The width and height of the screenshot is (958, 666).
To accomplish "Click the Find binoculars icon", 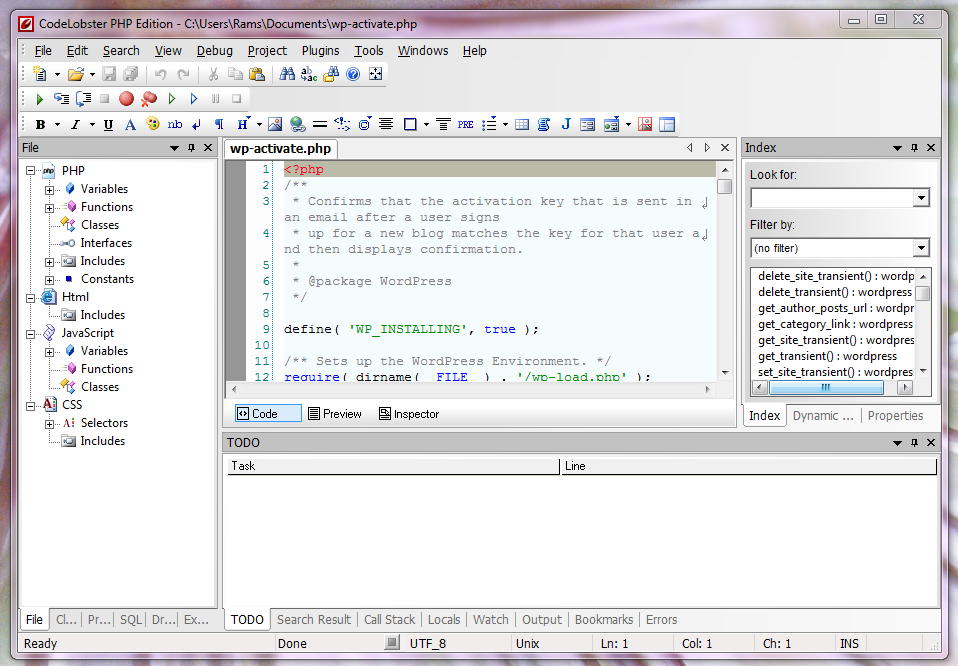I will 287,74.
